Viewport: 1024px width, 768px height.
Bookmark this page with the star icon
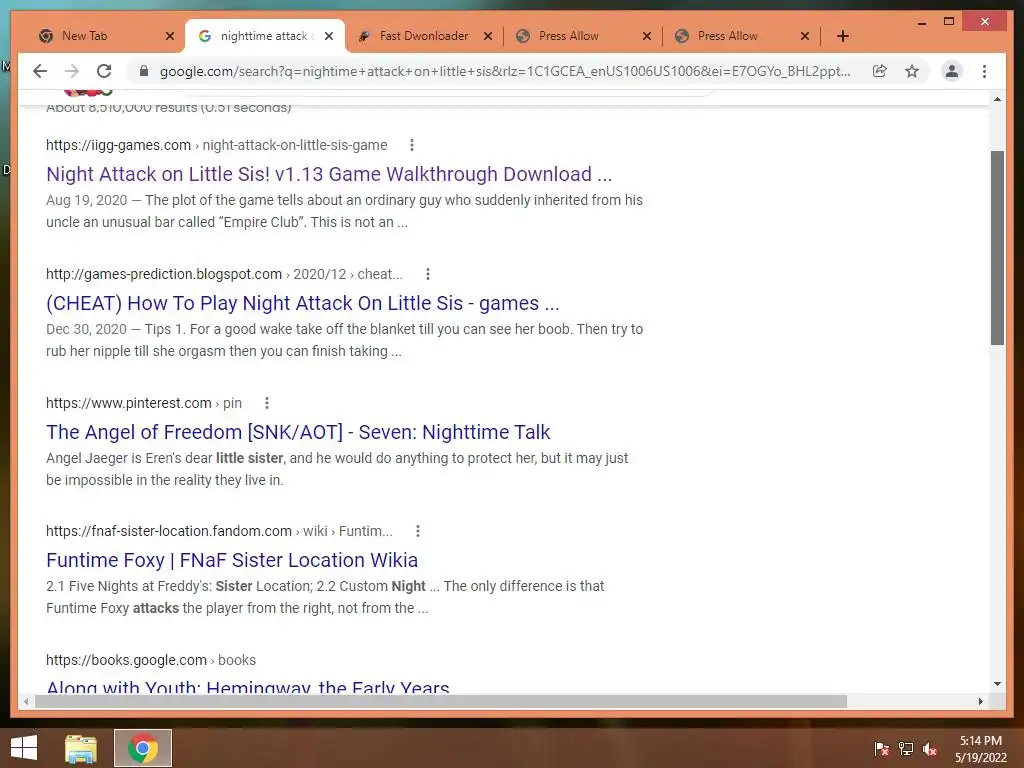pyautogui.click(x=912, y=71)
